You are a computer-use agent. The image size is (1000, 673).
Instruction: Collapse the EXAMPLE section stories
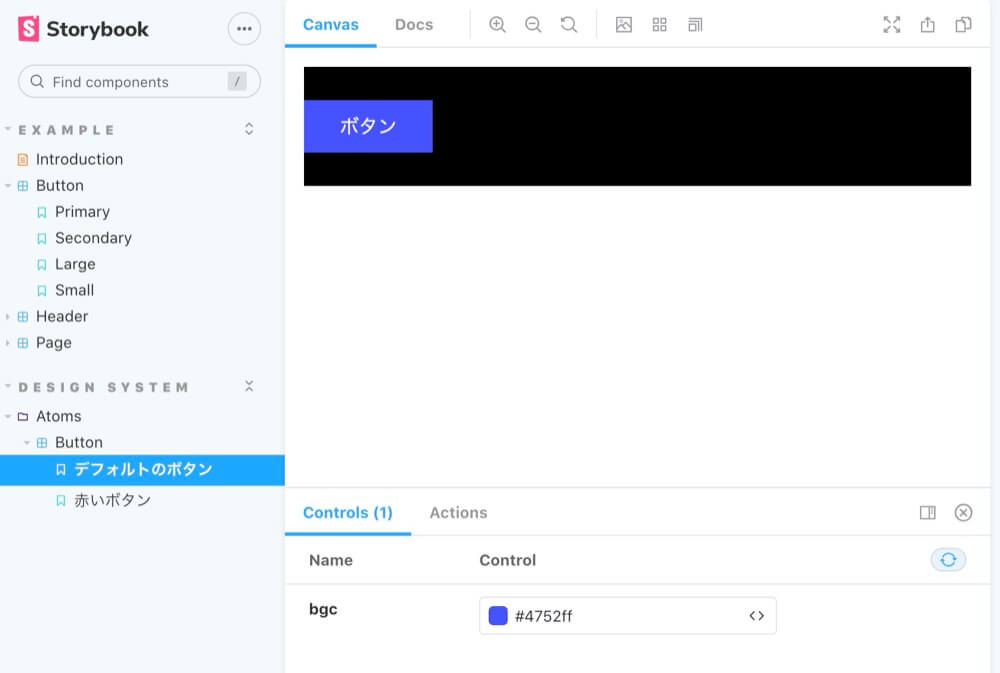point(248,128)
